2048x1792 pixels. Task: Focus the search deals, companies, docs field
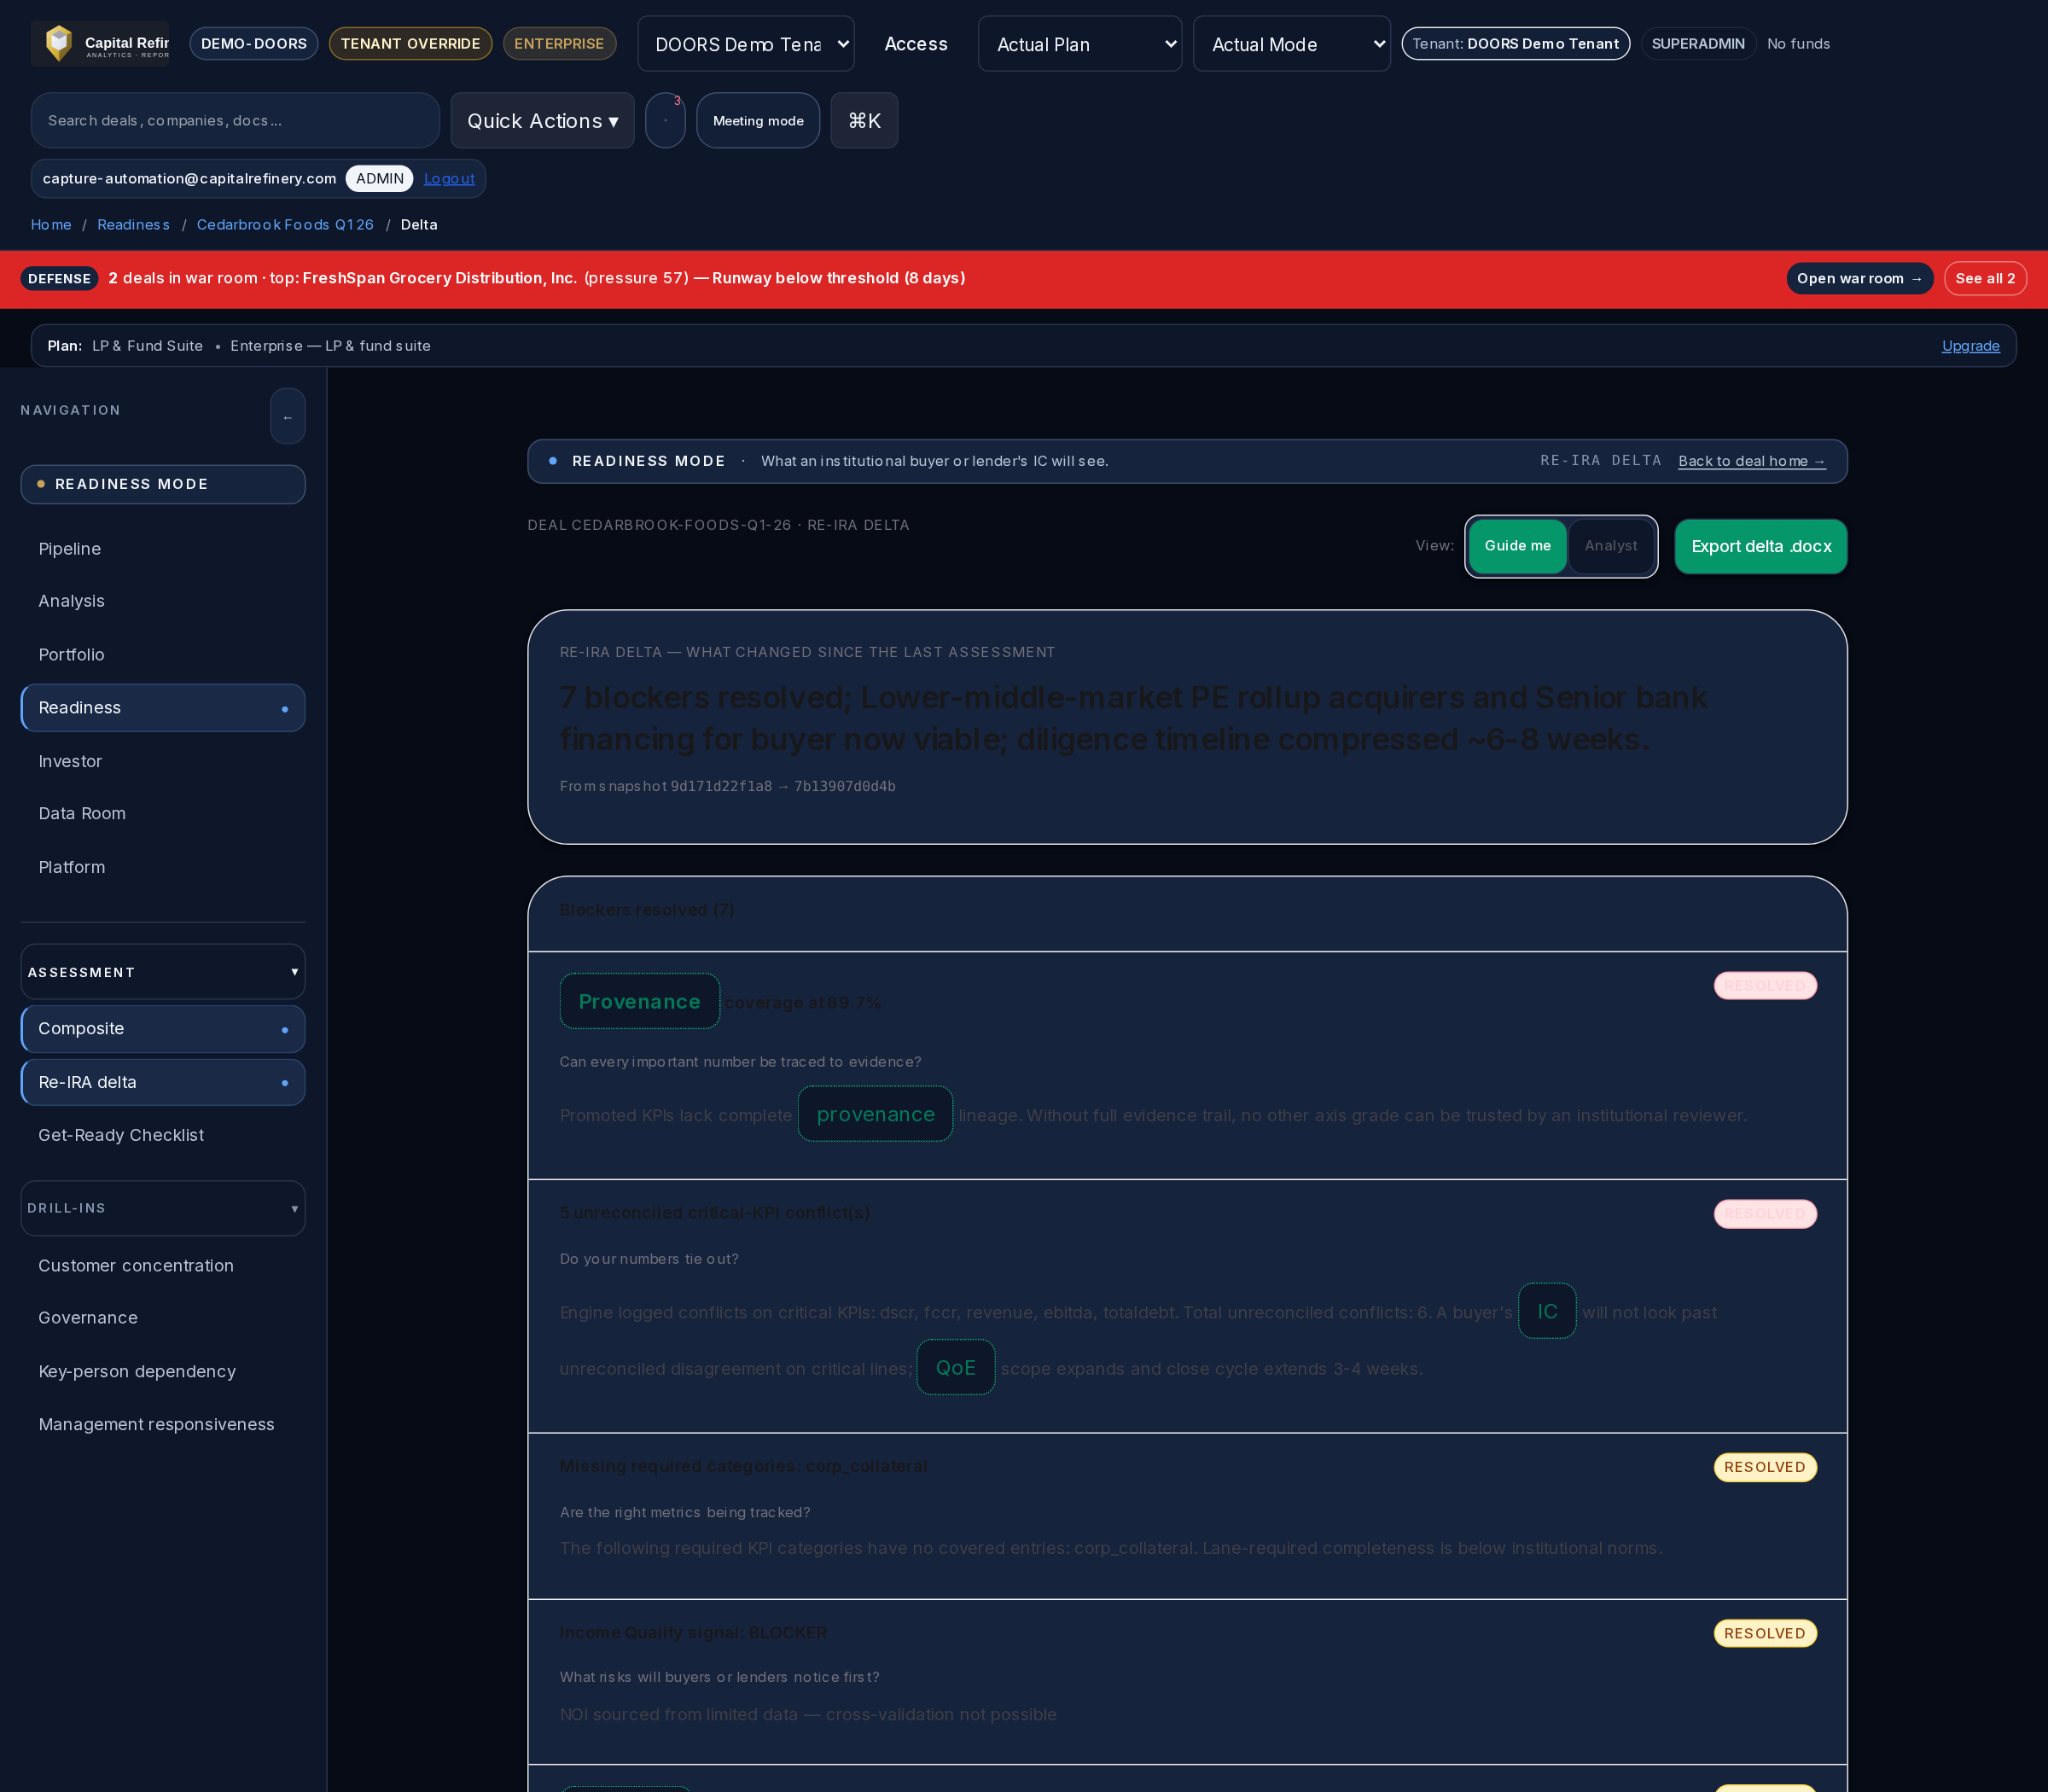235,120
